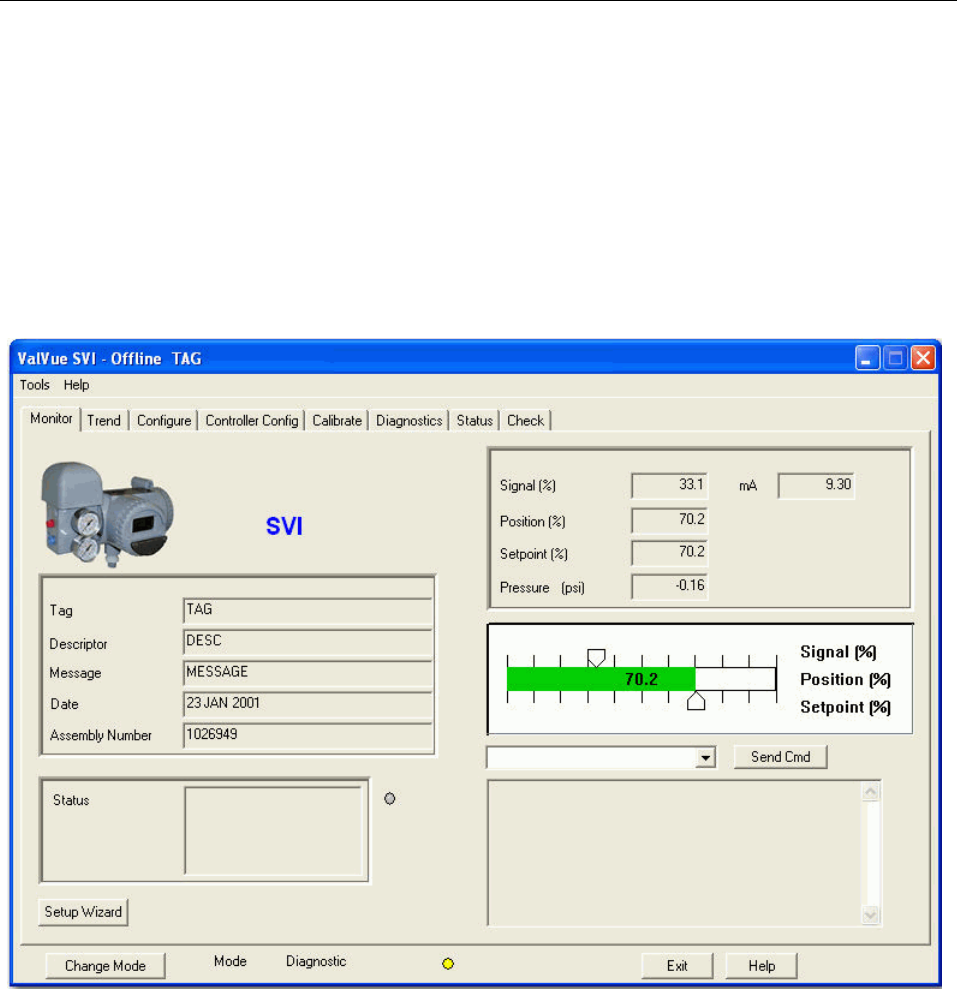Click the Position [%] legend label

coord(845,679)
